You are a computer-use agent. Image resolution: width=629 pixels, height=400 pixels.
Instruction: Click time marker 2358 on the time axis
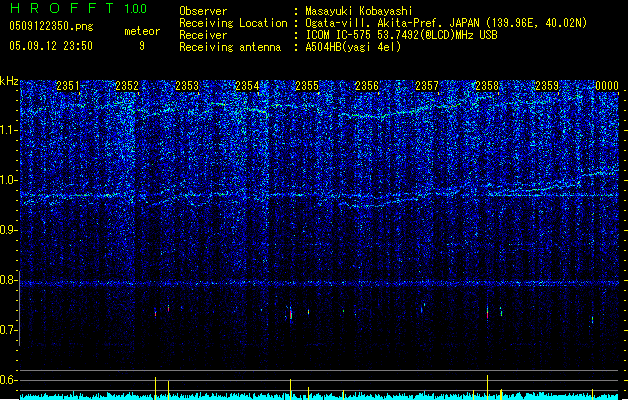(x=487, y=86)
